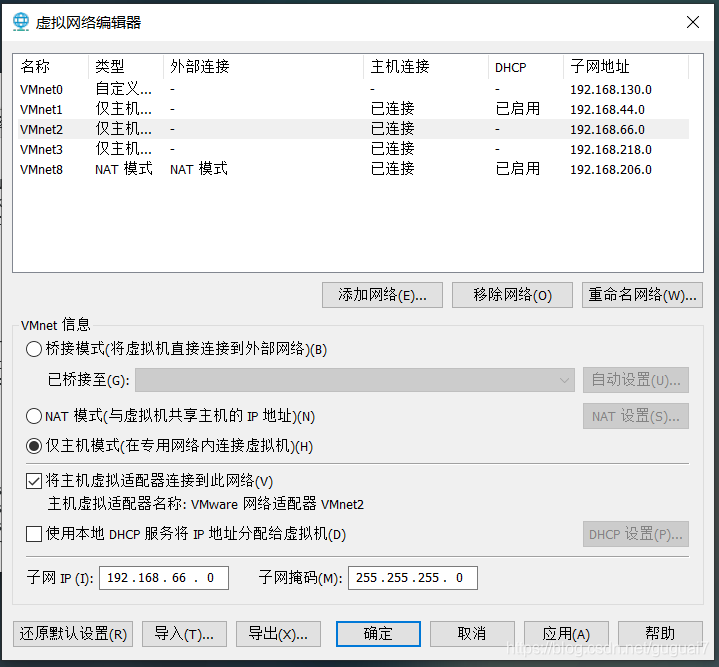Select the 桥接模式 radio button
The width and height of the screenshot is (719, 667).
point(34,349)
